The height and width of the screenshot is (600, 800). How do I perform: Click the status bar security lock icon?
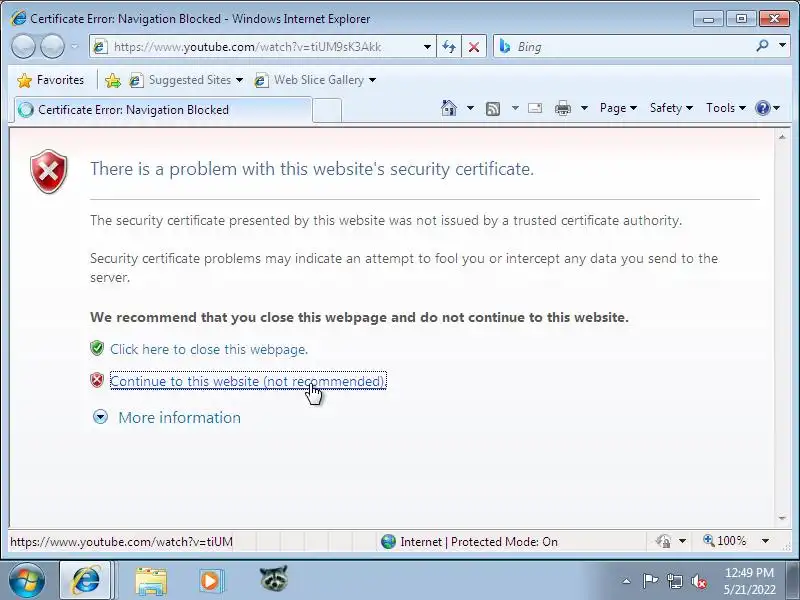(x=663, y=541)
